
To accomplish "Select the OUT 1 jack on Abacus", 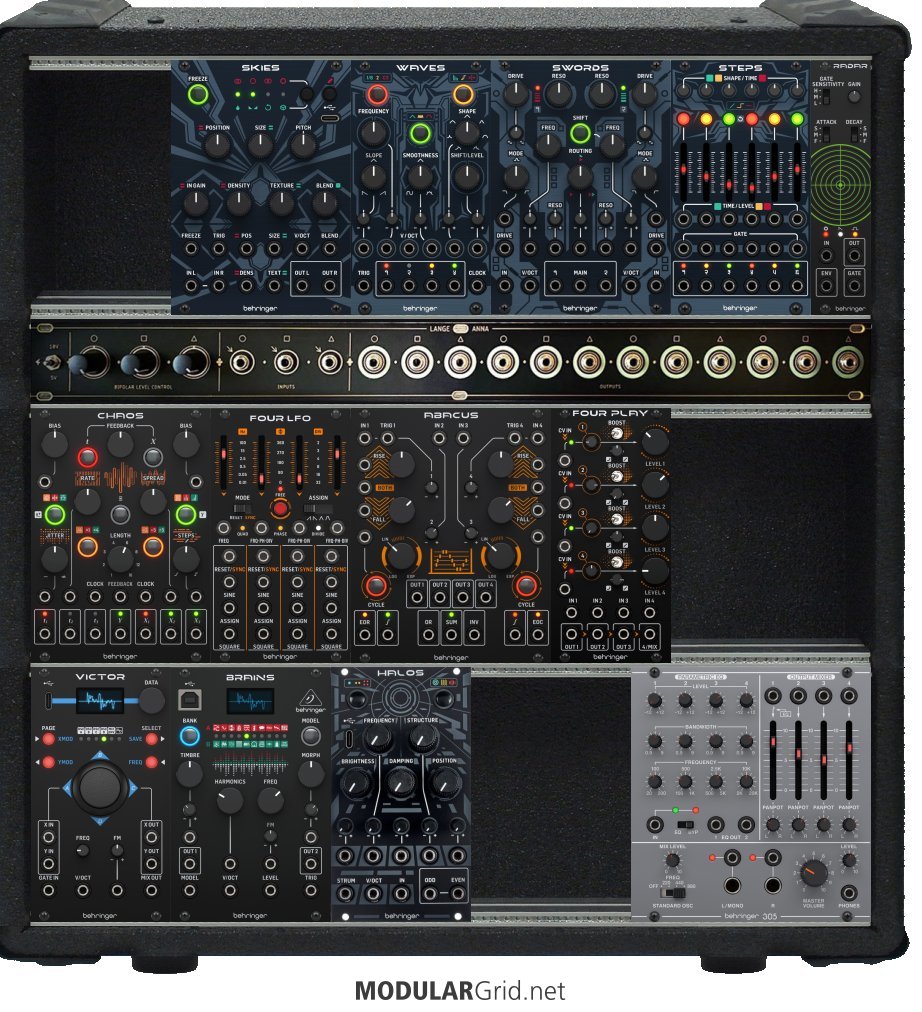I will tap(417, 598).
